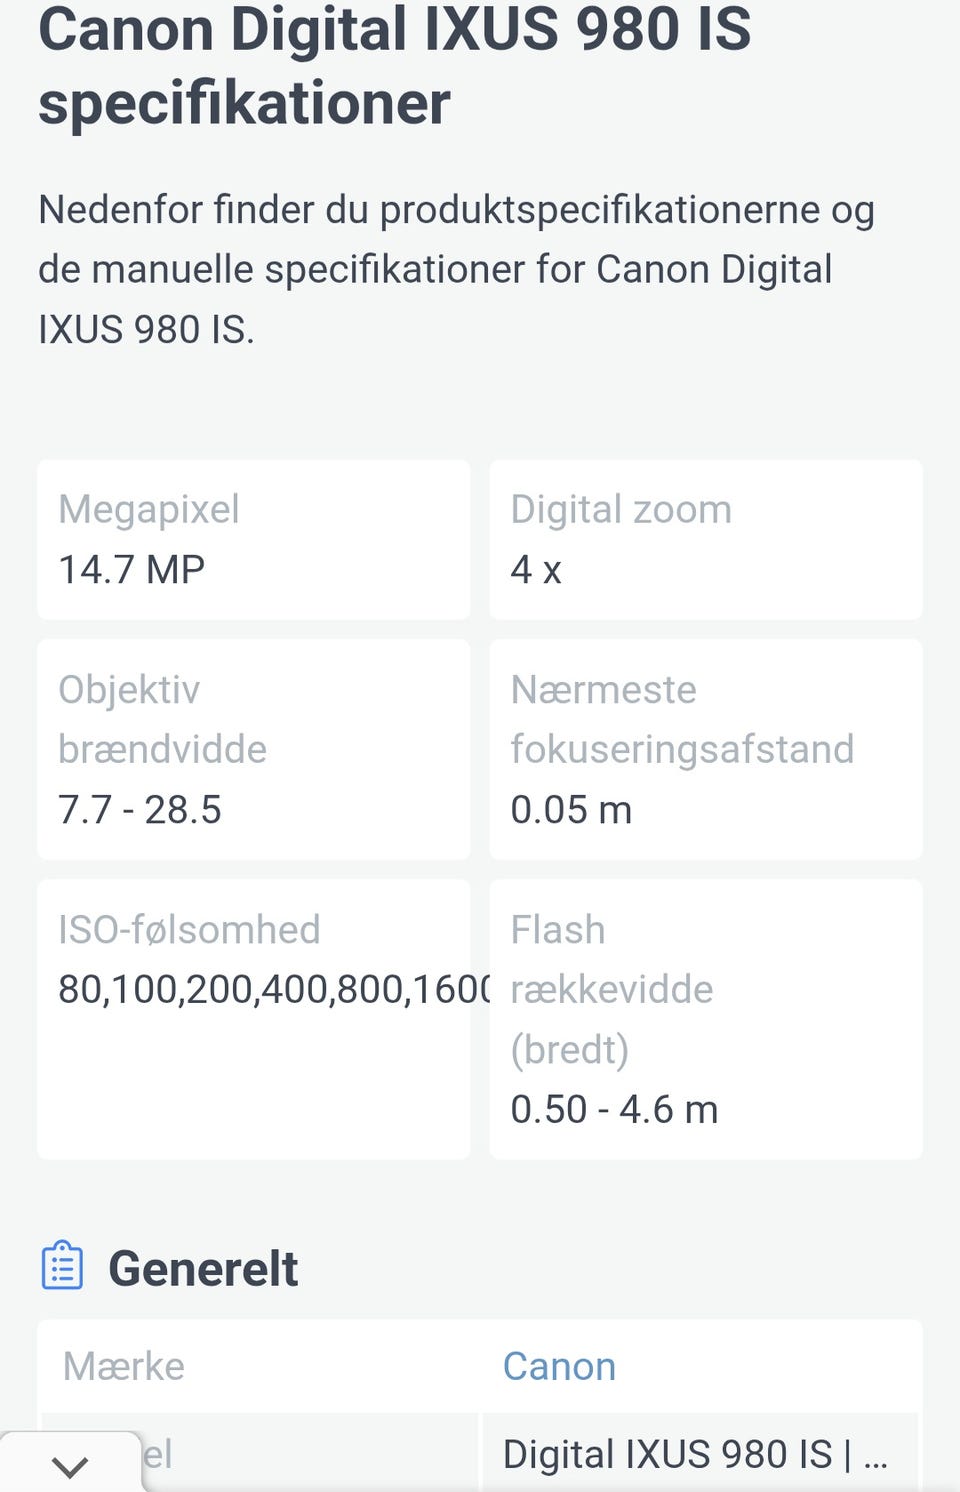
Task: Click the Objektiv brændvidde label
Action: 162,719
